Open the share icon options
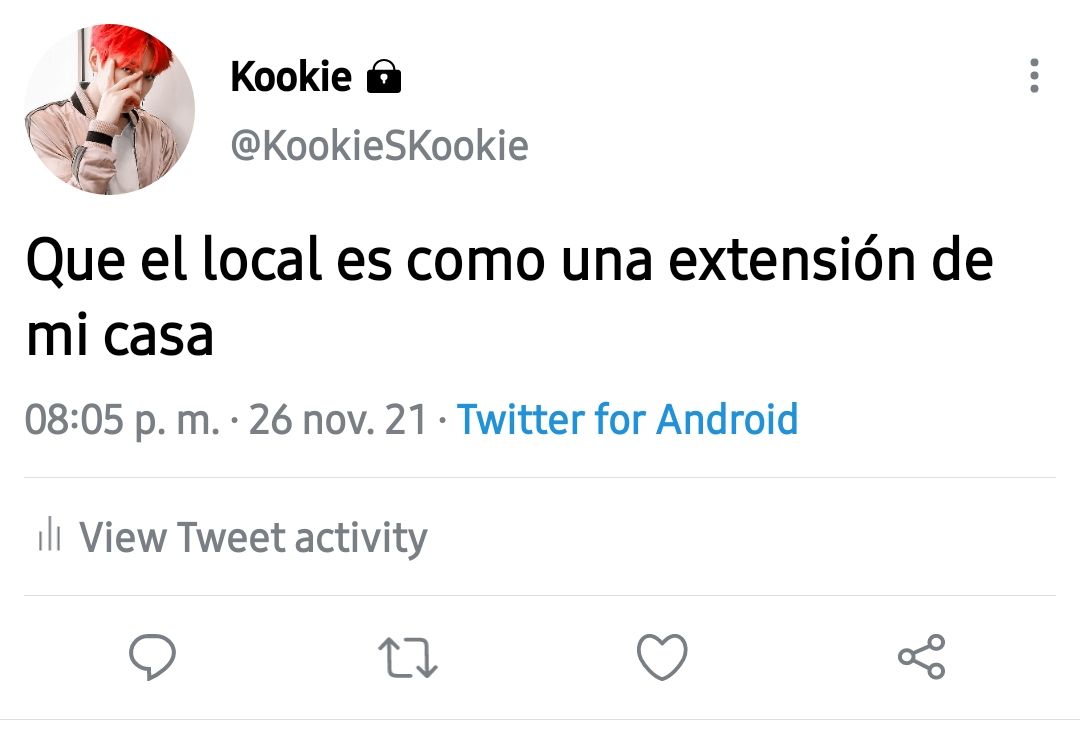 922,657
